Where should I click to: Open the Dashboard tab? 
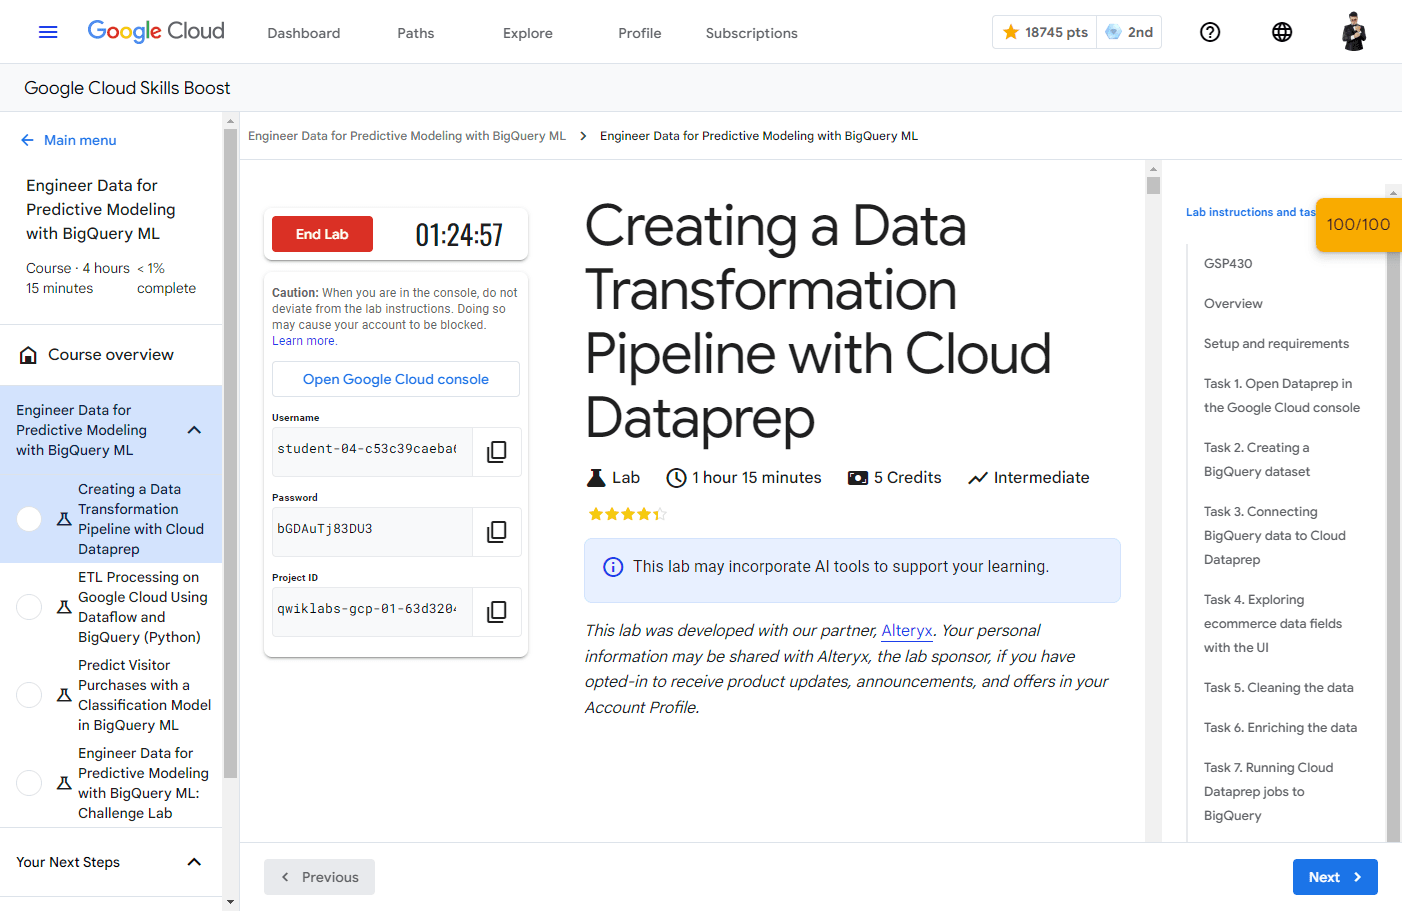pyautogui.click(x=304, y=33)
